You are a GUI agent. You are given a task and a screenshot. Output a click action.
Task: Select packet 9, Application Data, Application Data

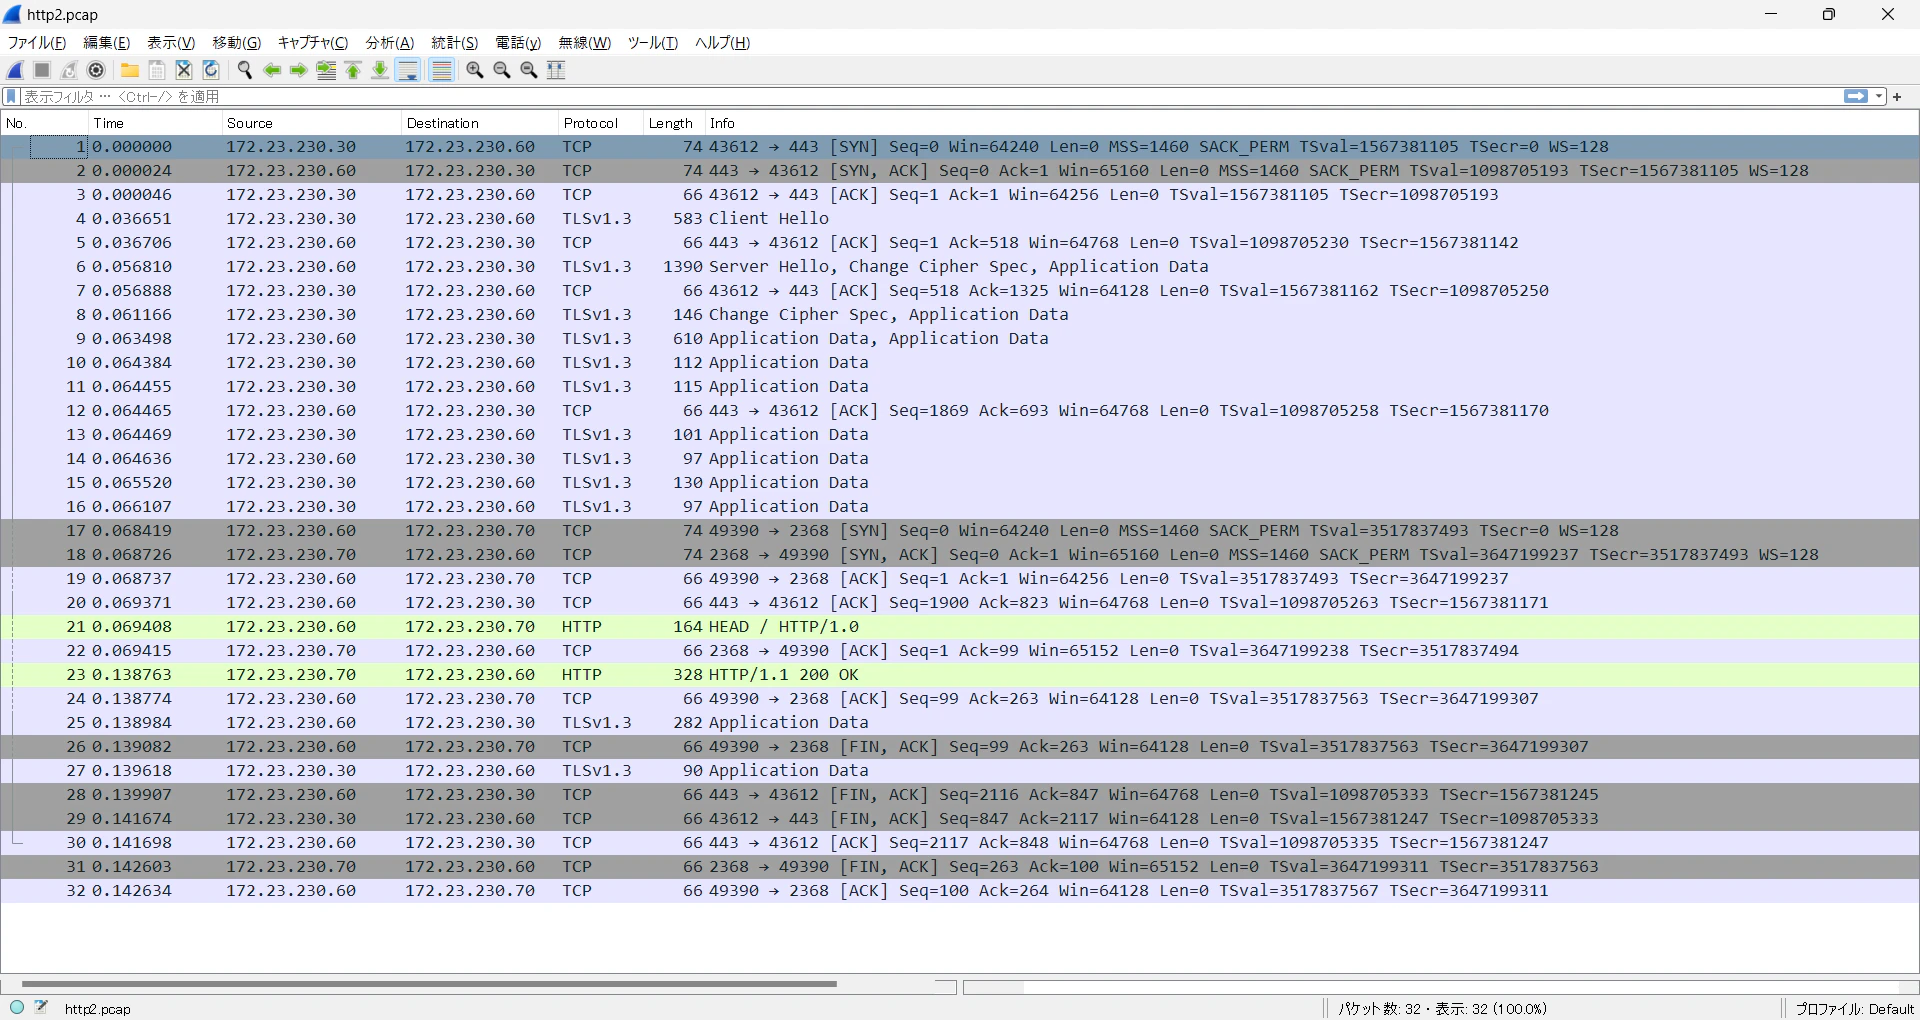coord(960,339)
